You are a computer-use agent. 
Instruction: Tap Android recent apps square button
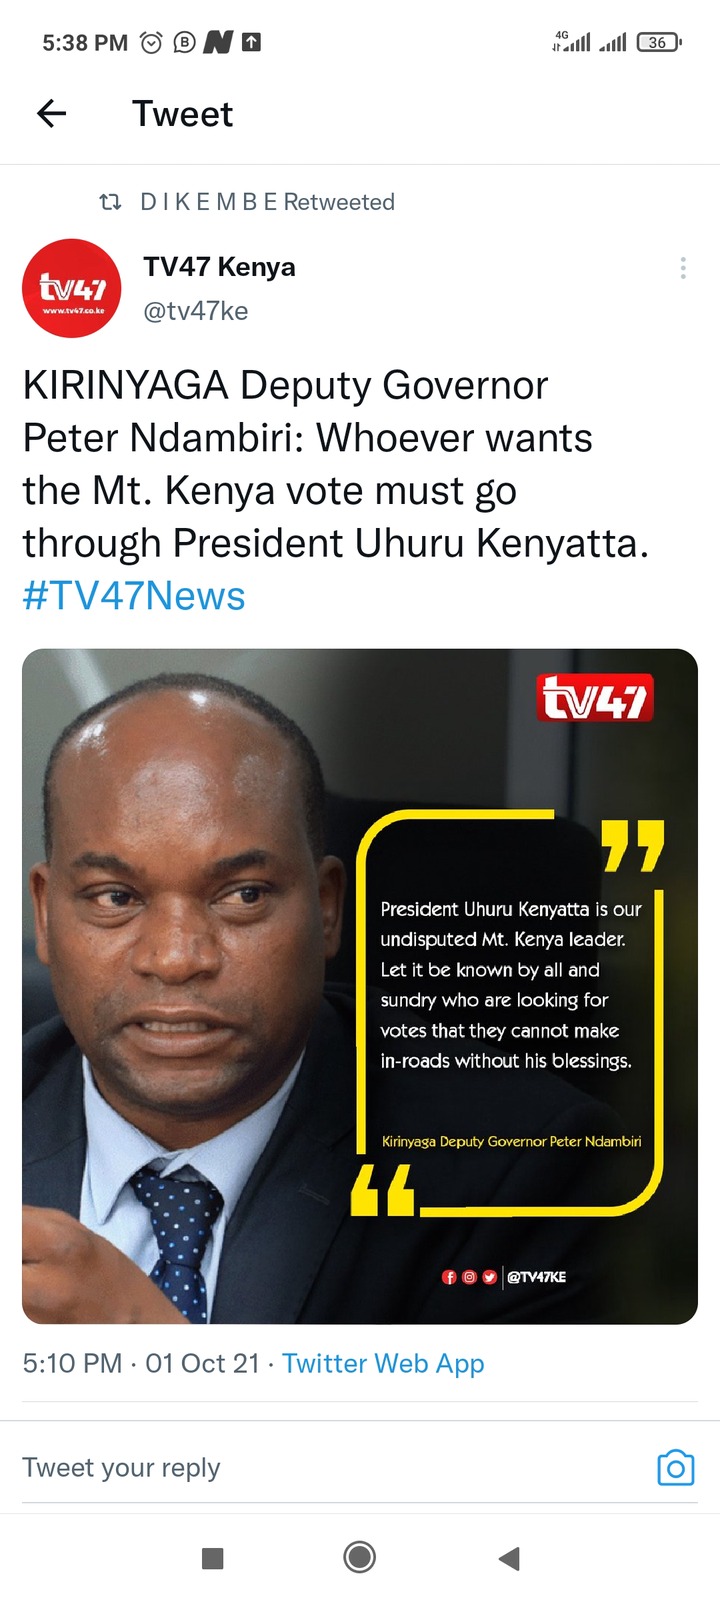[212, 1558]
